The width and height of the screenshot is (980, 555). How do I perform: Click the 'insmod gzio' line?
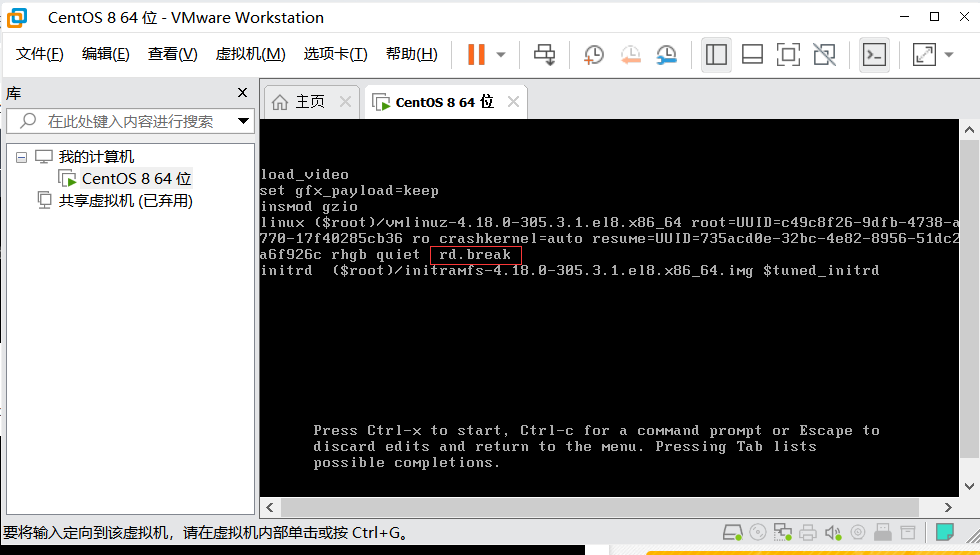point(309,207)
